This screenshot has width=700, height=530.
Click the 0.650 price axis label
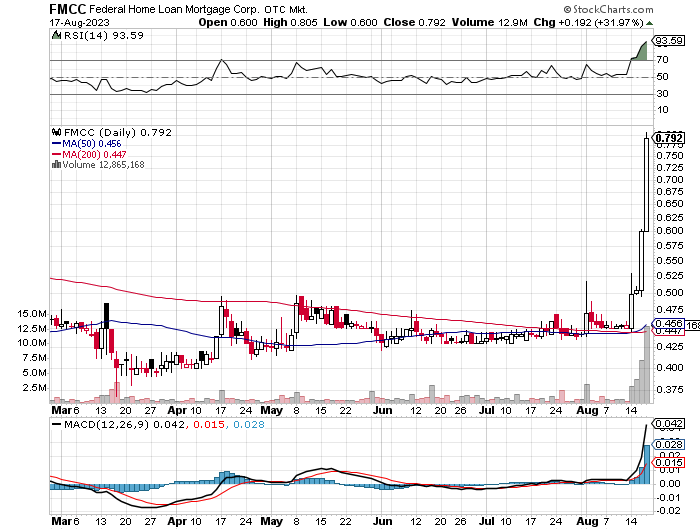pos(670,204)
